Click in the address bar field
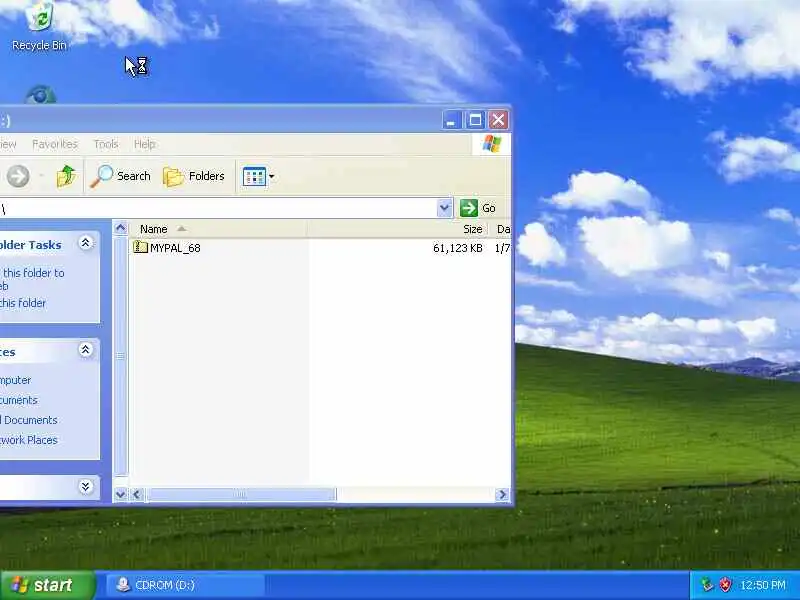 click(x=218, y=208)
